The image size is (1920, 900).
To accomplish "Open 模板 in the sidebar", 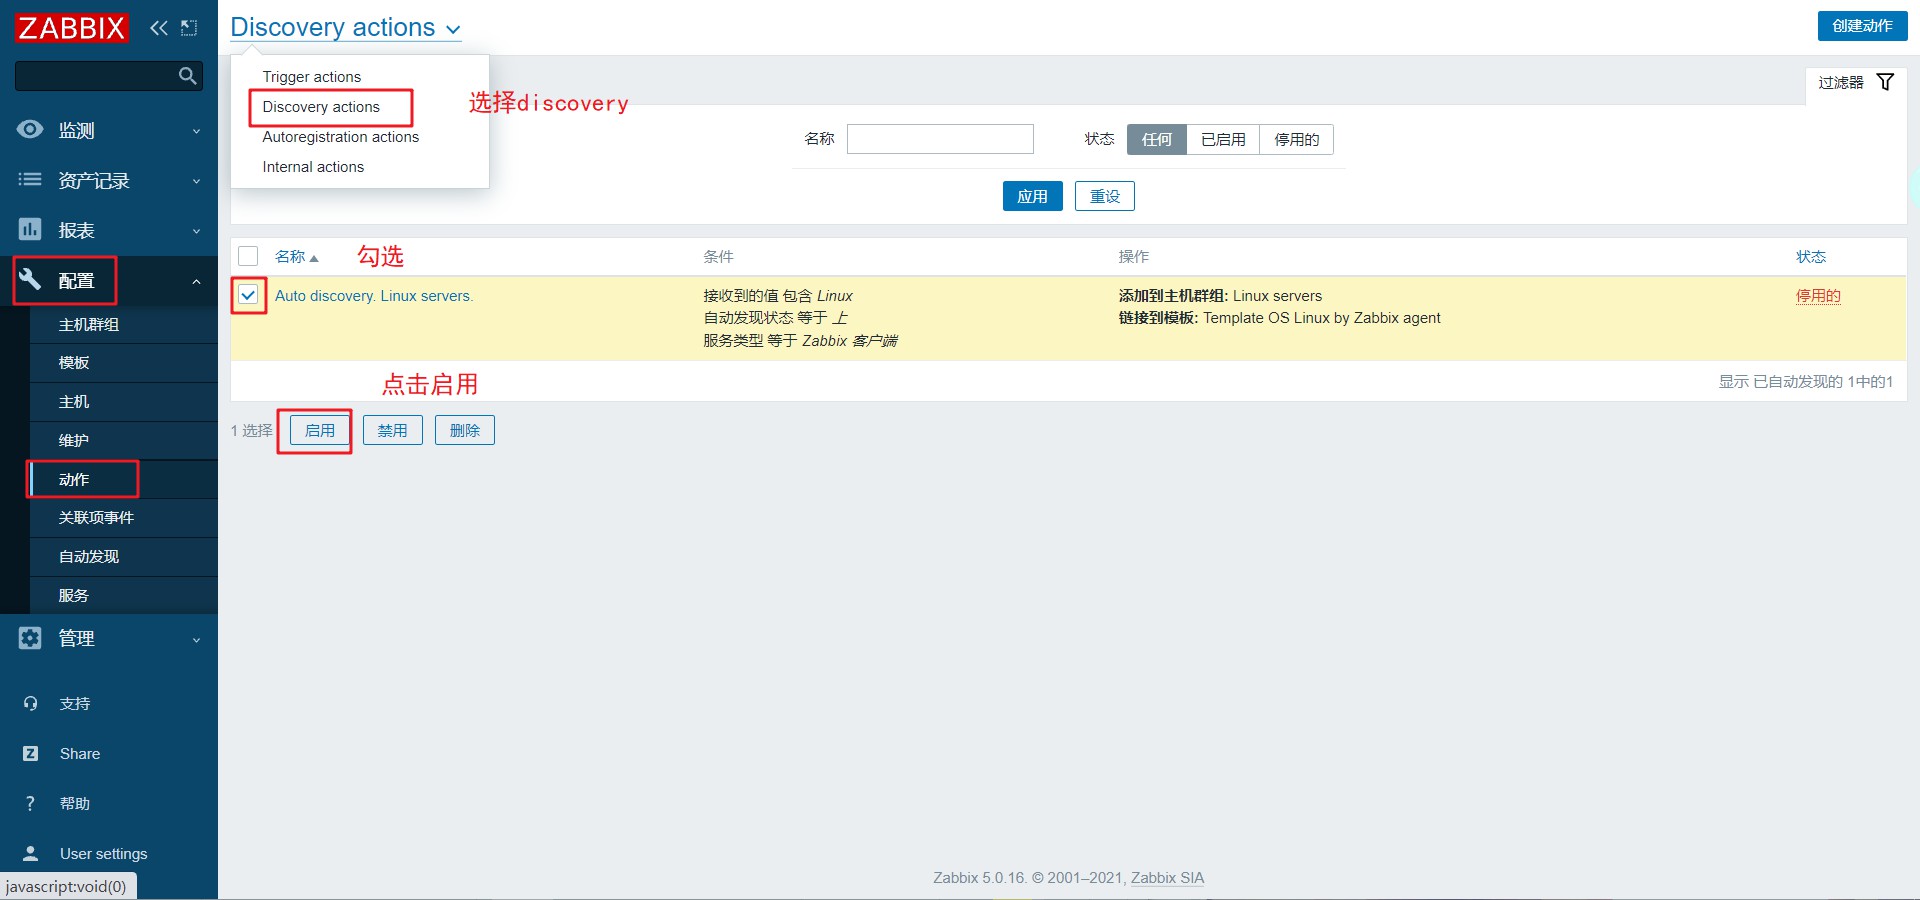I will click(124, 363).
